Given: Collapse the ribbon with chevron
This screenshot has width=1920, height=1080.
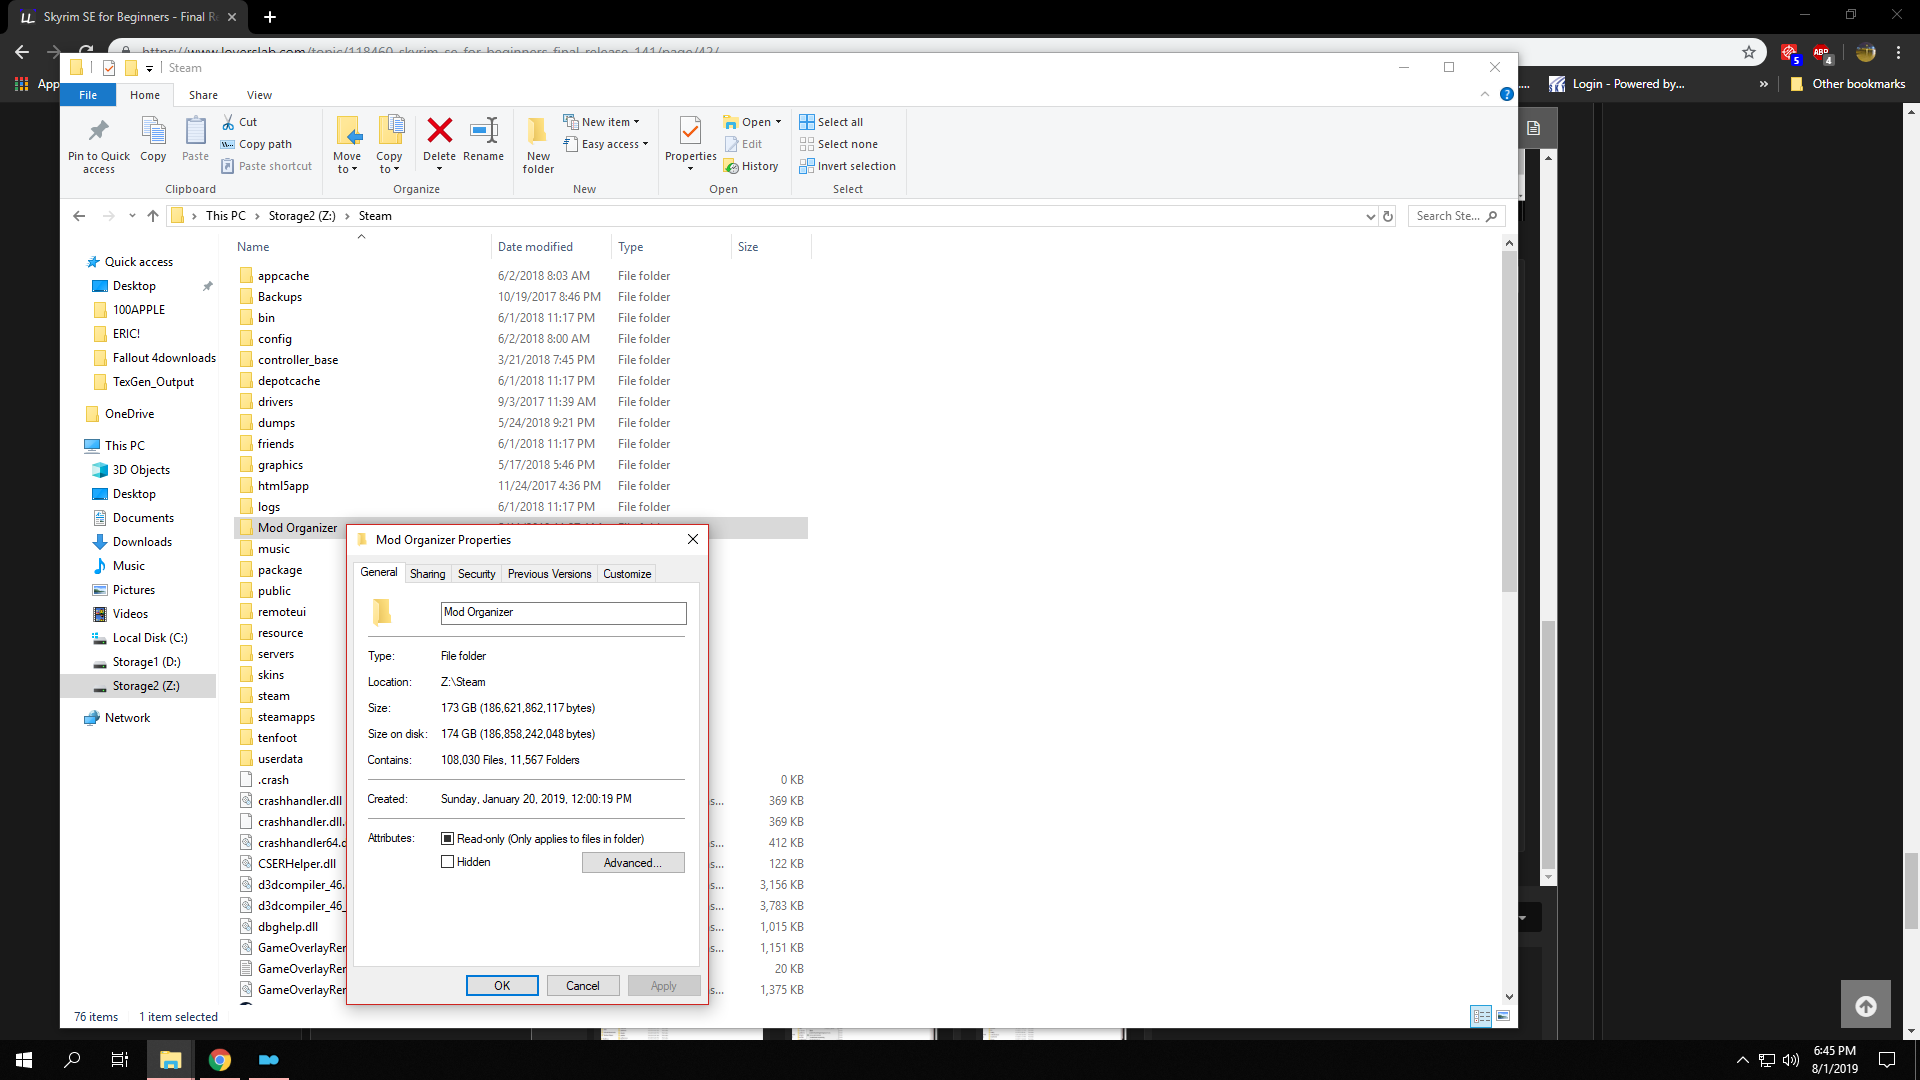Looking at the screenshot, I should click(1484, 94).
